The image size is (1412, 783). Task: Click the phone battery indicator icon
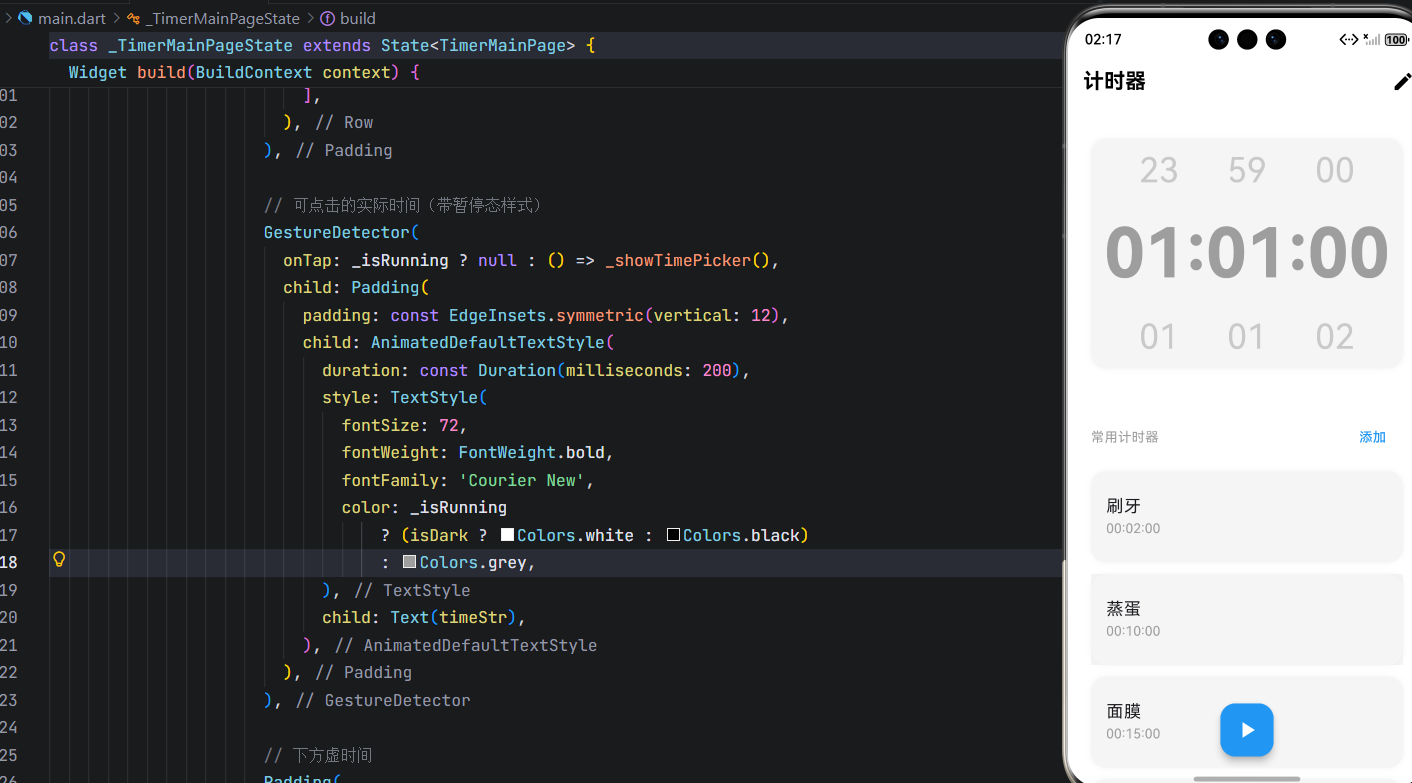coord(1397,40)
